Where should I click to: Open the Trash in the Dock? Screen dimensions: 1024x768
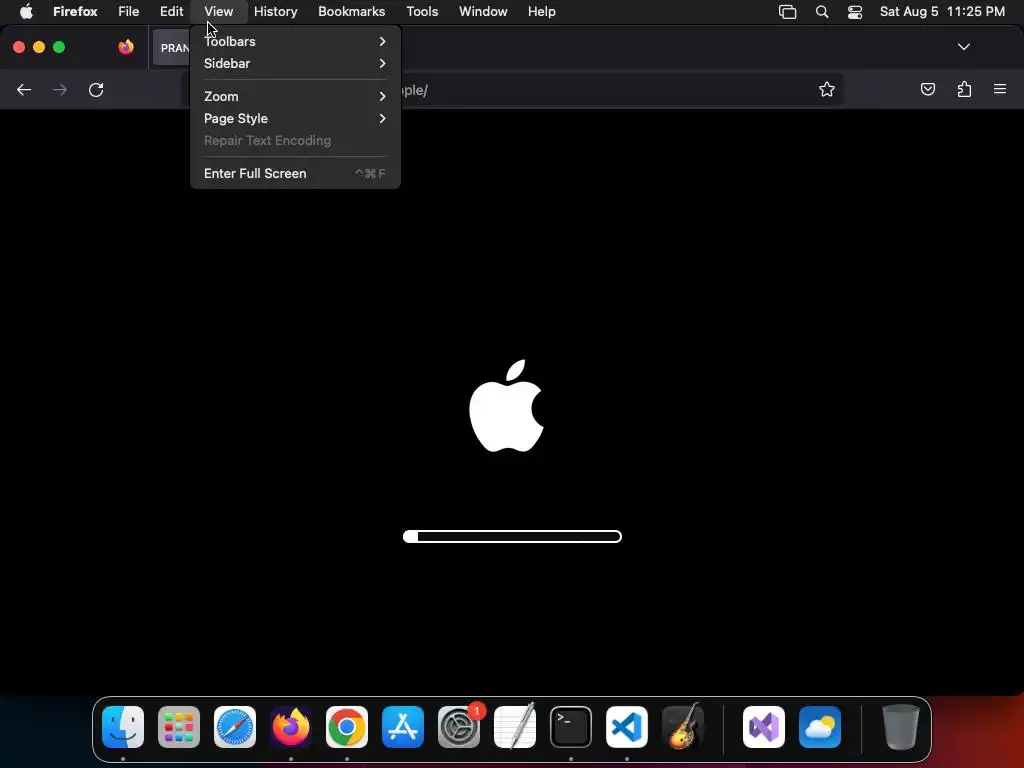point(901,727)
